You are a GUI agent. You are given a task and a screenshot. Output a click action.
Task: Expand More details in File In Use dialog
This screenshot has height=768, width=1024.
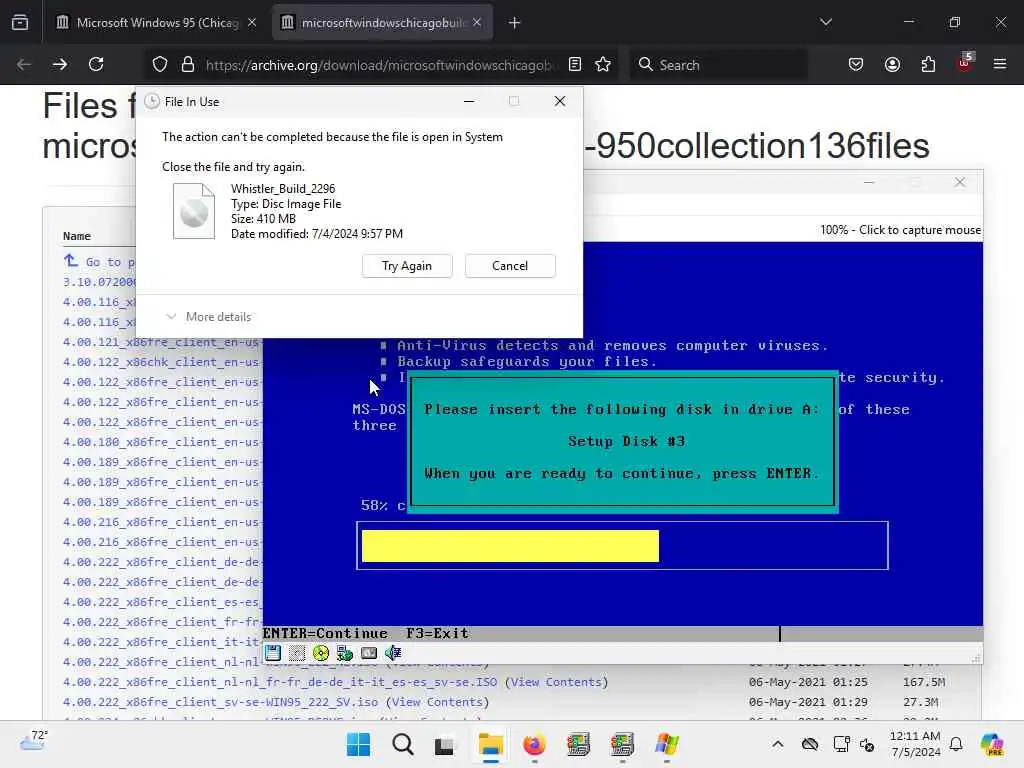[x=209, y=317]
